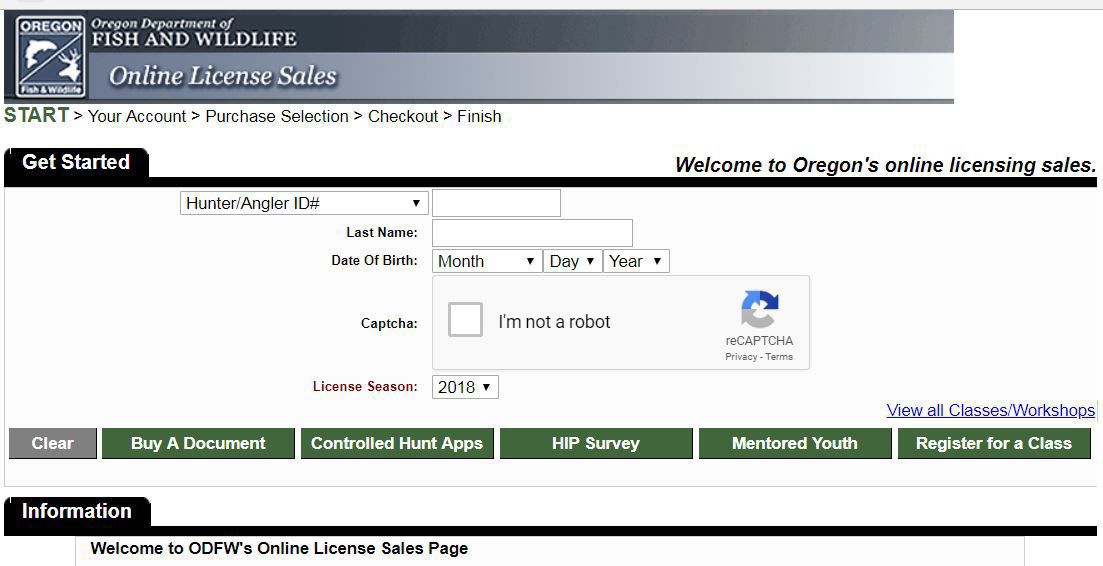Change the License Season 2018 dropdown
The height and width of the screenshot is (566, 1103).
coord(465,387)
